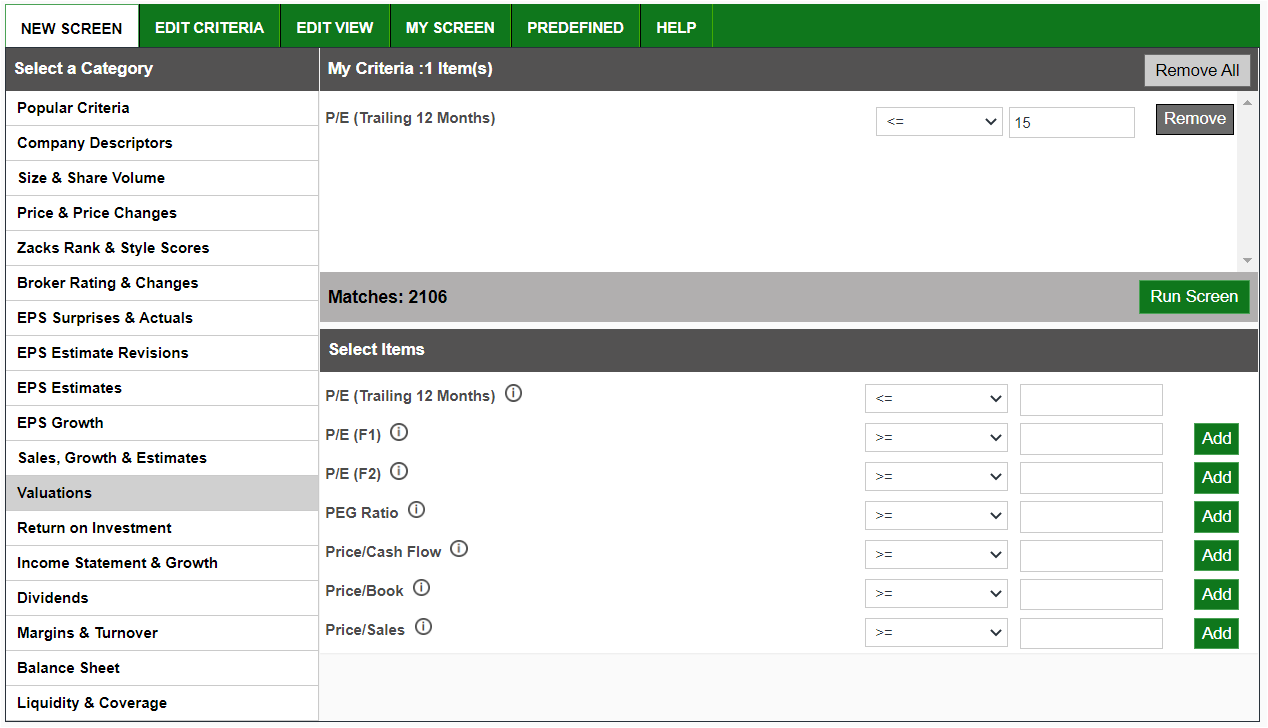Click the Run Screen button
This screenshot has height=728, width=1268.
(x=1194, y=296)
